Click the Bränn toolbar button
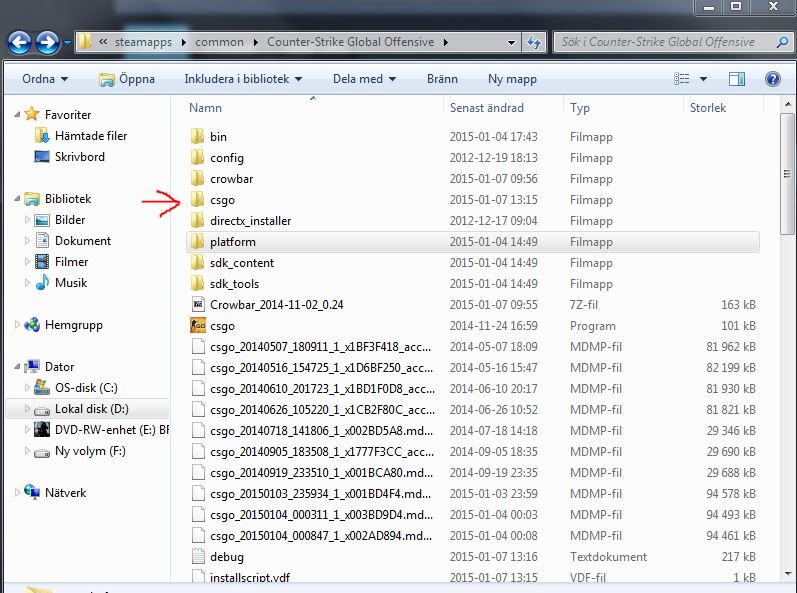Viewport: 797px width, 593px height. [x=442, y=79]
